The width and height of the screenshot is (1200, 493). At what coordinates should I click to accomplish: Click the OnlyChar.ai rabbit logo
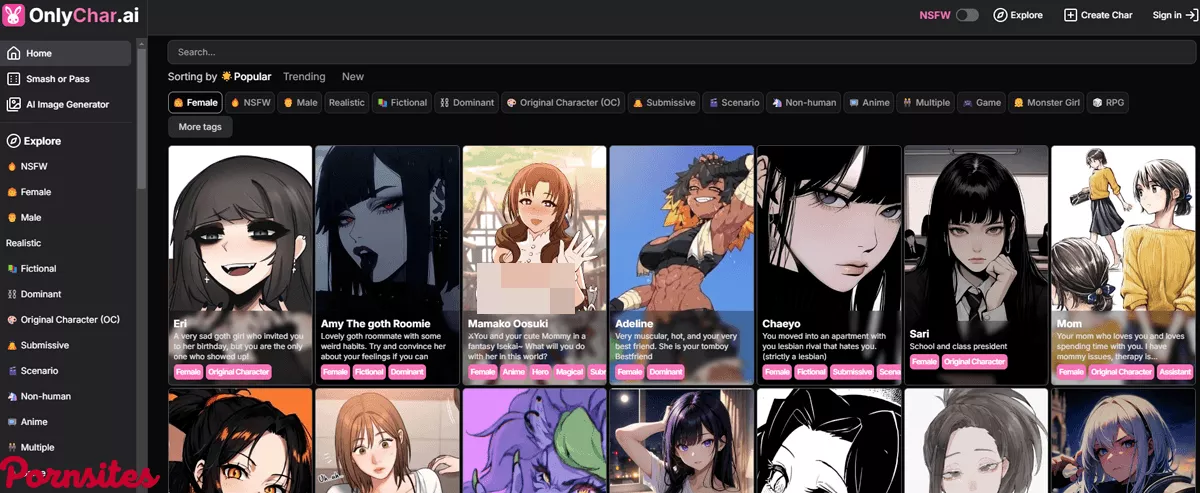pyautogui.click(x=14, y=16)
